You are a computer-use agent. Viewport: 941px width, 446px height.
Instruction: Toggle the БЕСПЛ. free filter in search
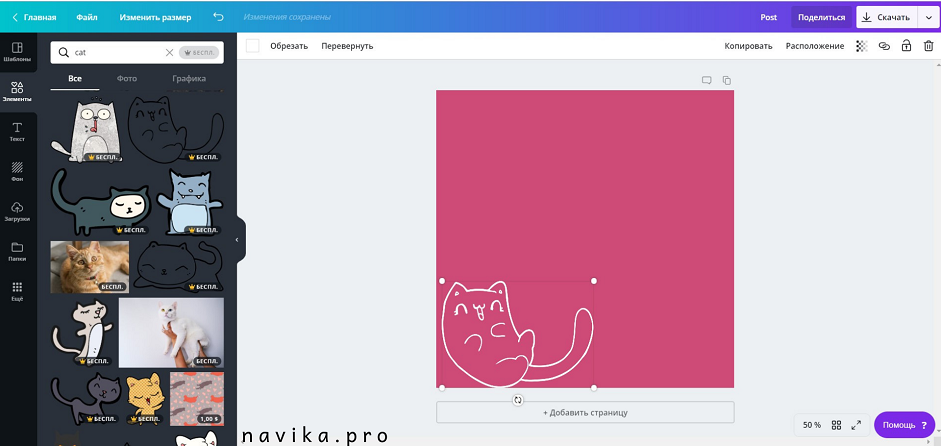198,52
